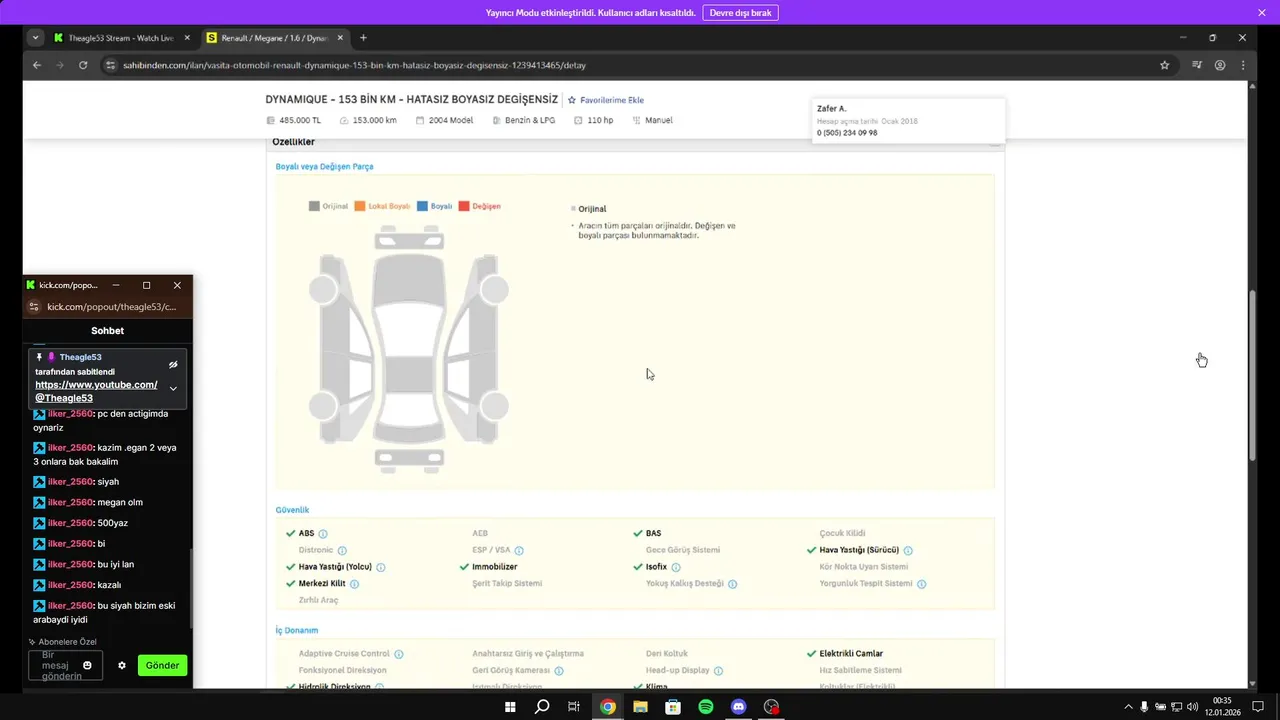The image size is (1280, 720).
Task: Click the 485.000 TL price text
Action: [300, 120]
